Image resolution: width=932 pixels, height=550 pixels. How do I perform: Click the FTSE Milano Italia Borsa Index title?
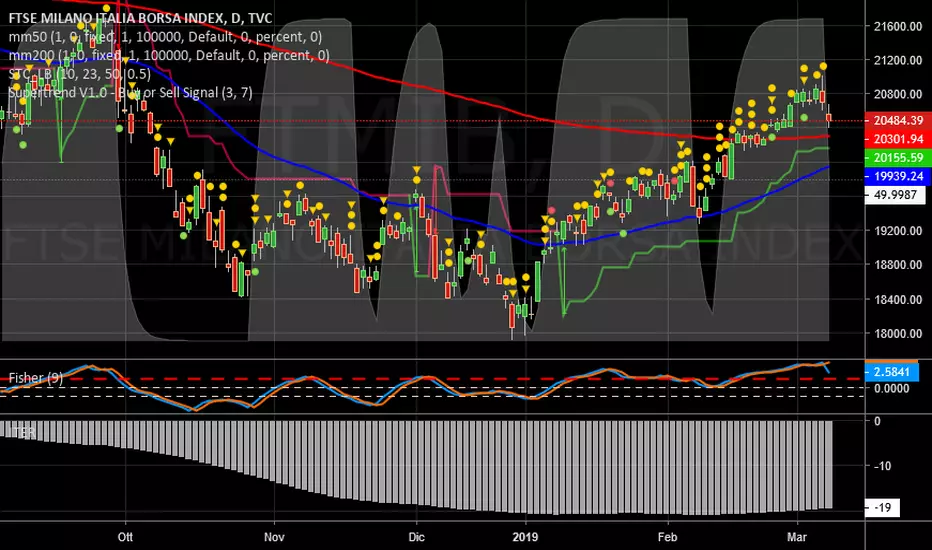(x=140, y=18)
